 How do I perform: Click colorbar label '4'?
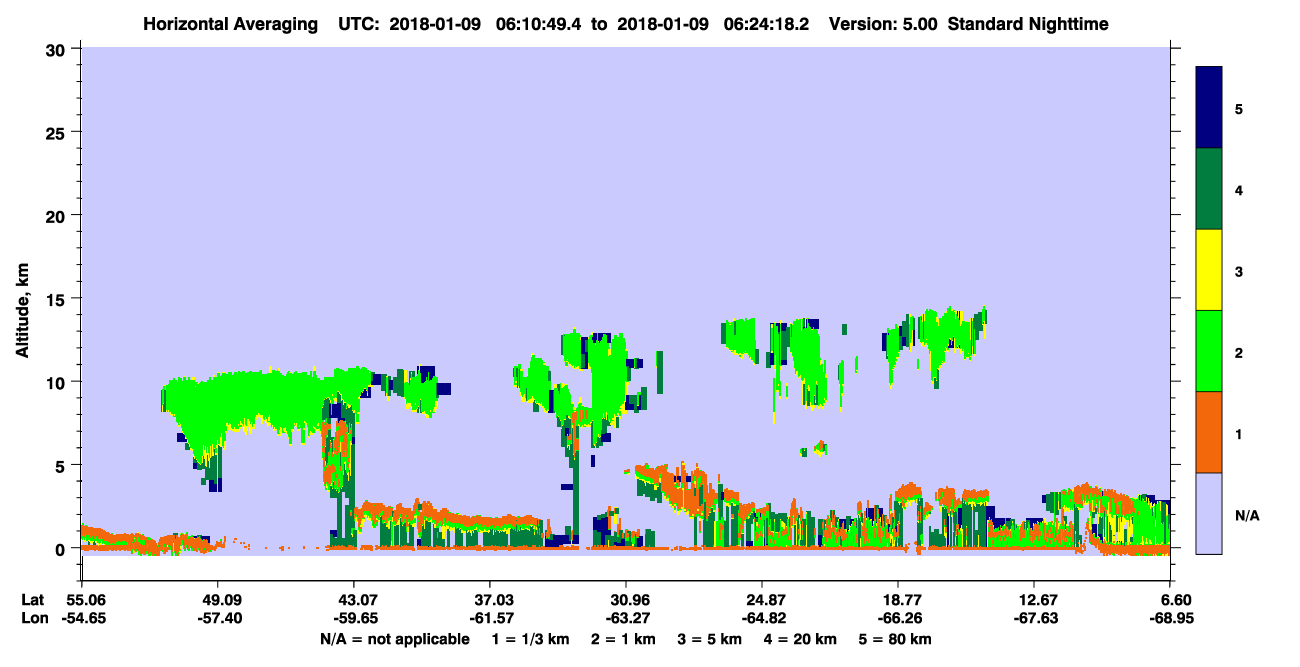click(x=1239, y=190)
